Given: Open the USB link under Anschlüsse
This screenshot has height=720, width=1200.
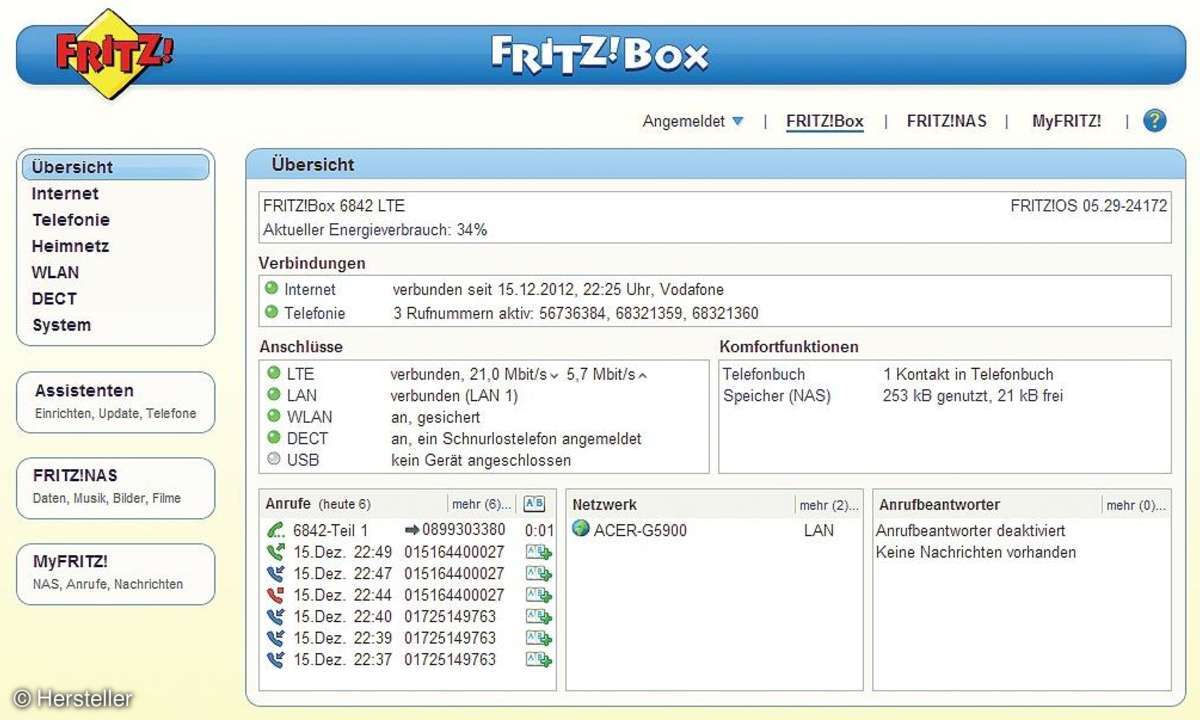Looking at the screenshot, I should [x=303, y=460].
